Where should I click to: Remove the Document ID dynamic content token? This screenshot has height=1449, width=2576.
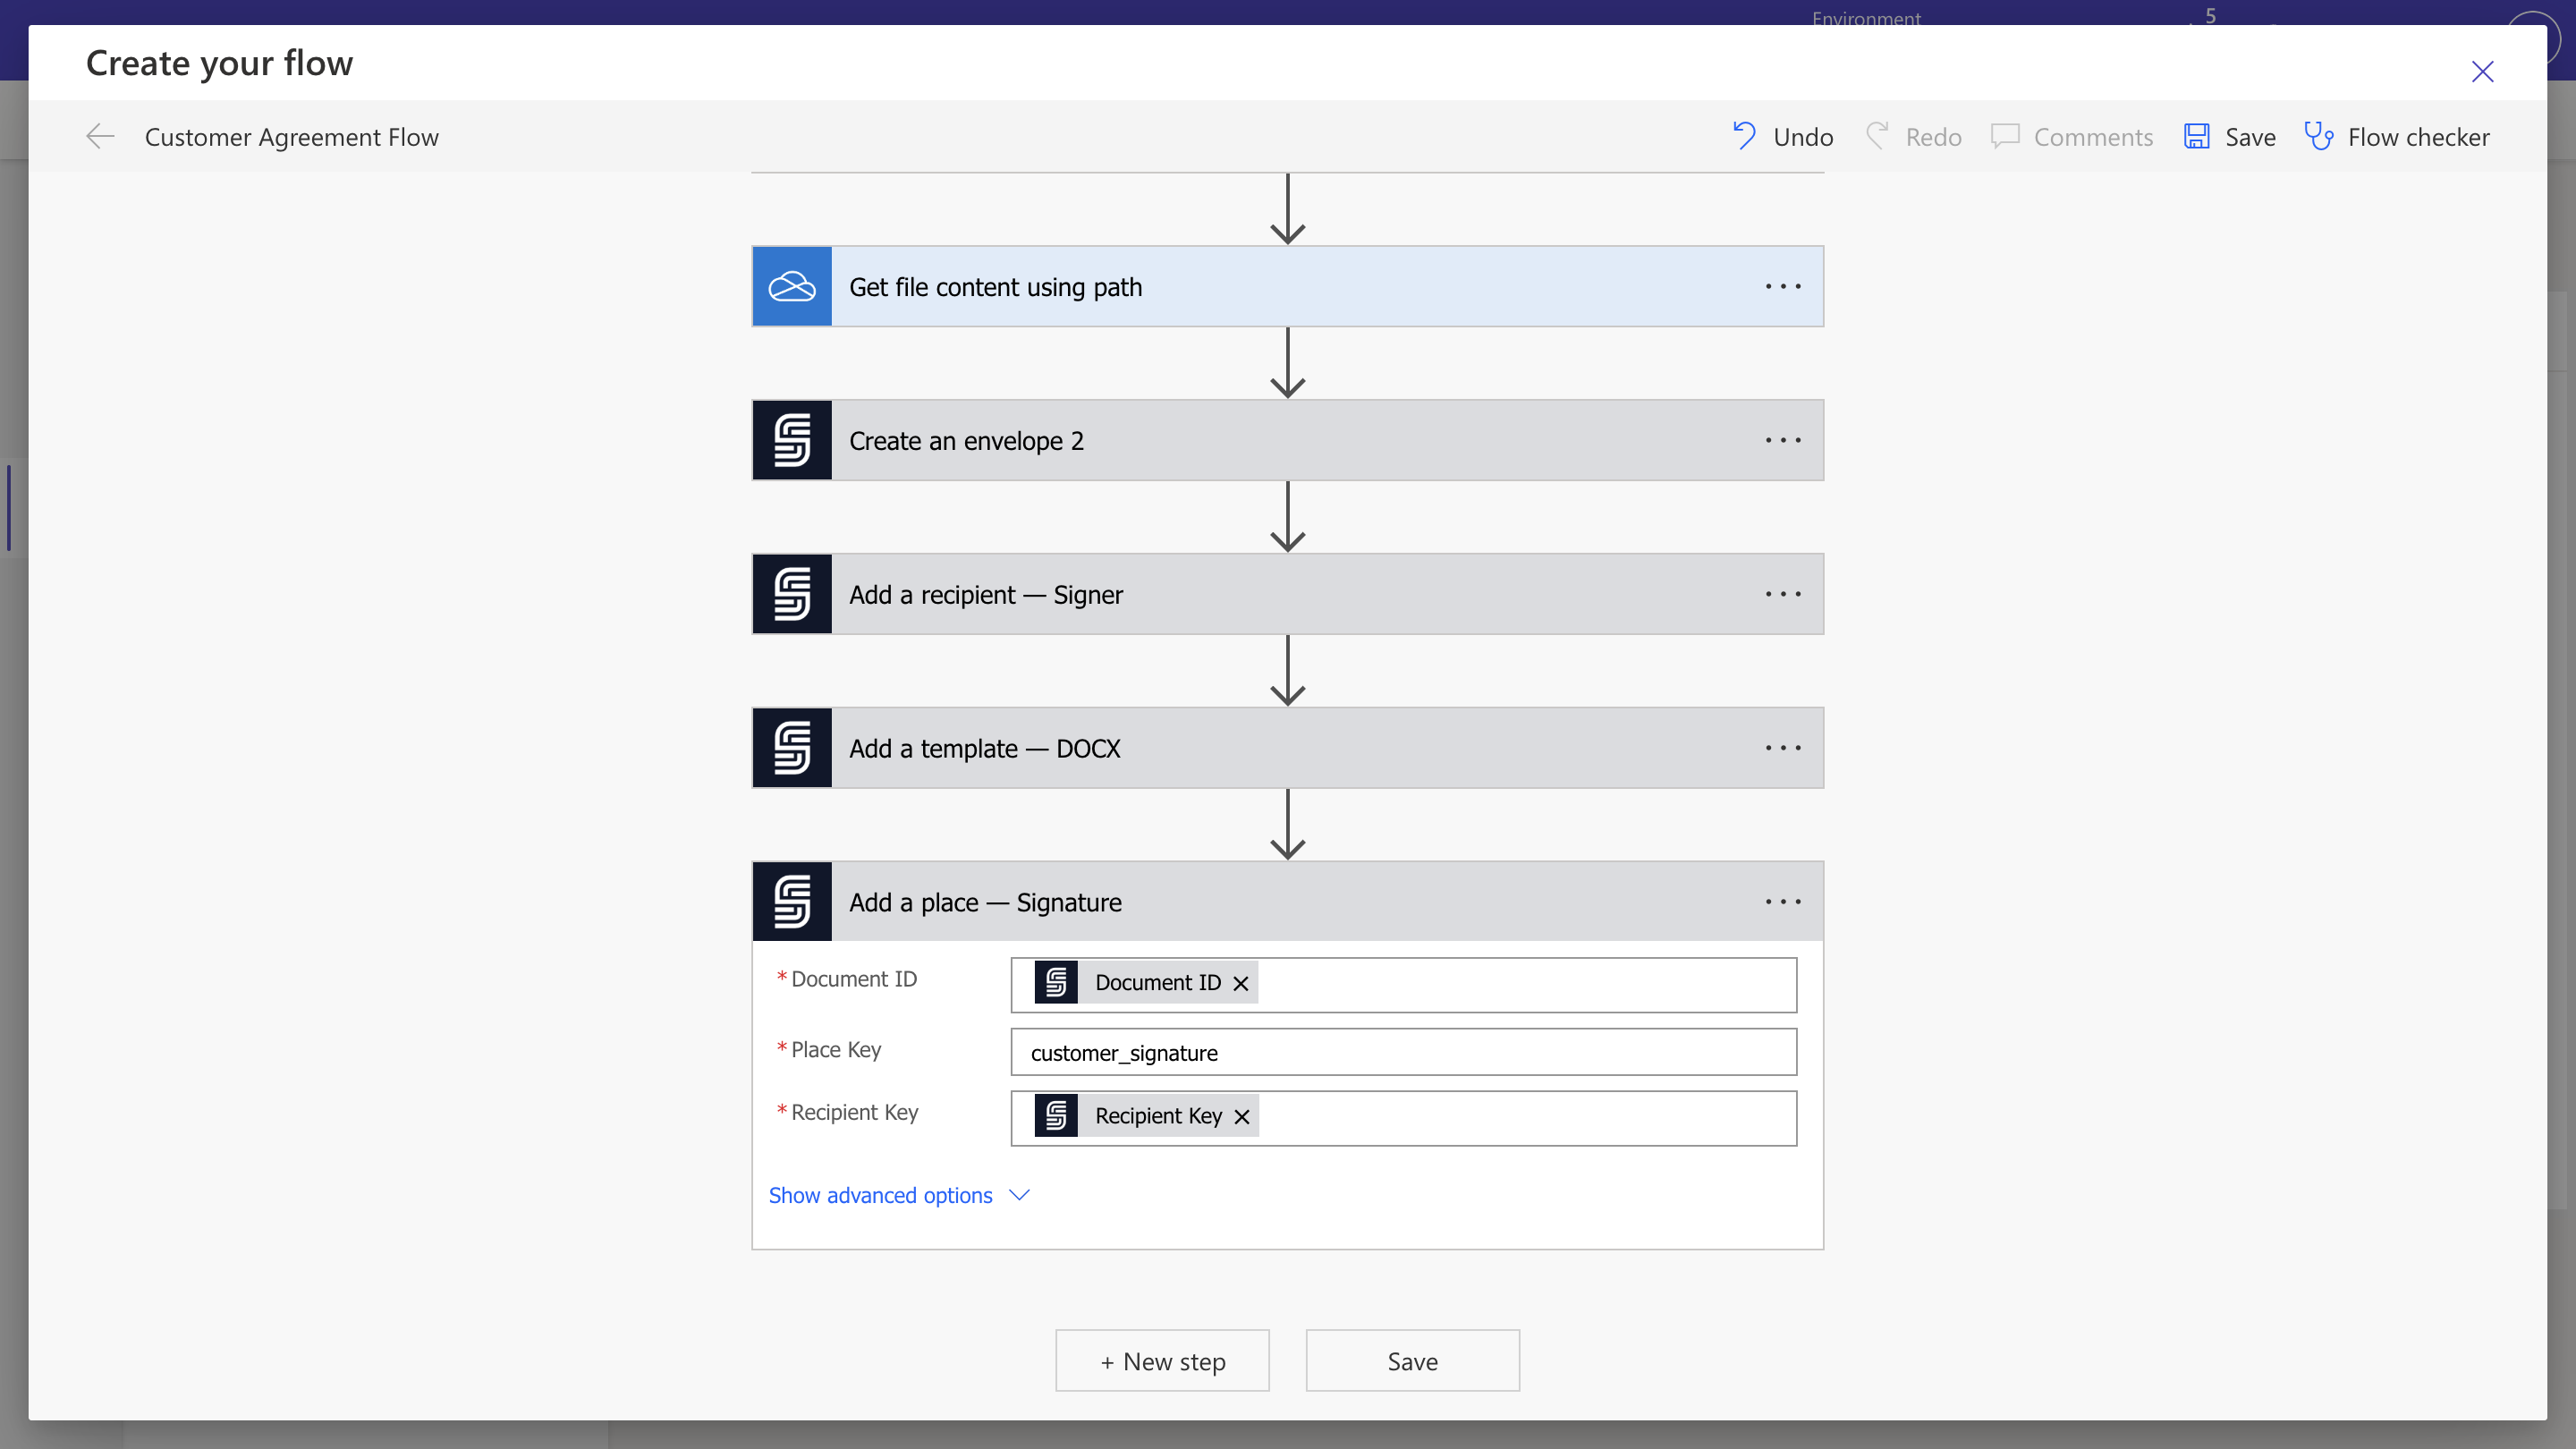pyautogui.click(x=1241, y=984)
